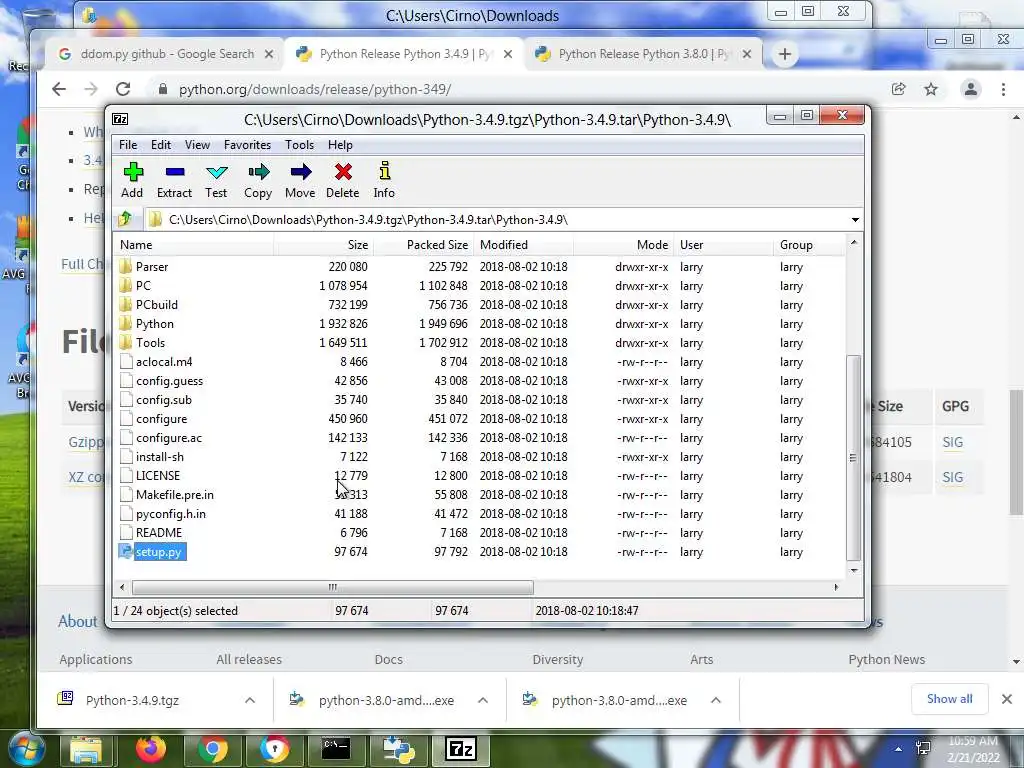Open Firefox from the taskbar
The height and width of the screenshot is (768, 1024).
point(151,749)
